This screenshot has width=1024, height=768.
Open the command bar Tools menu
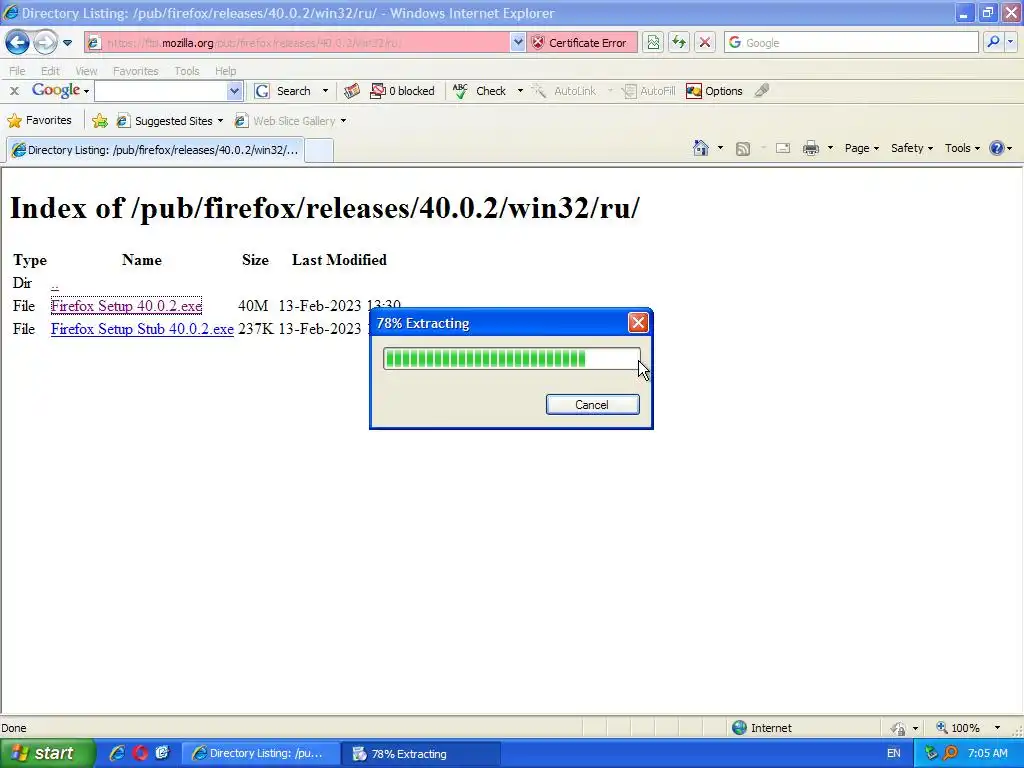coord(962,148)
